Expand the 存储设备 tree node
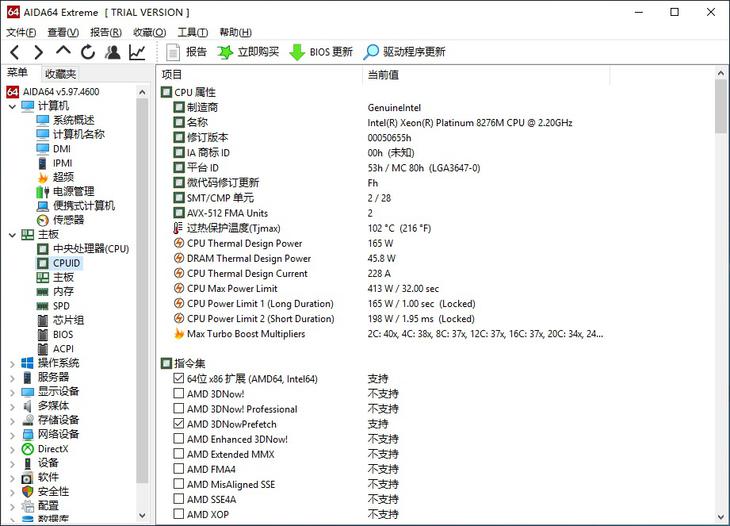 (13, 421)
